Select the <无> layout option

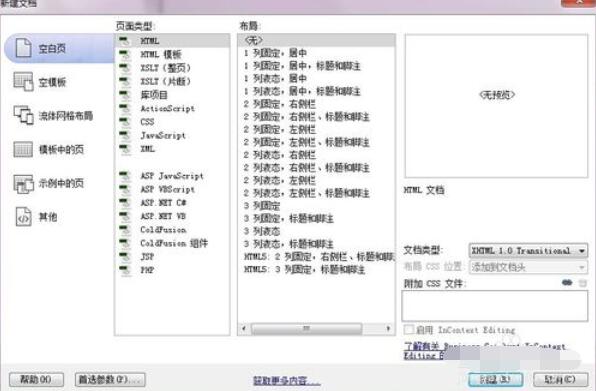tap(316, 40)
